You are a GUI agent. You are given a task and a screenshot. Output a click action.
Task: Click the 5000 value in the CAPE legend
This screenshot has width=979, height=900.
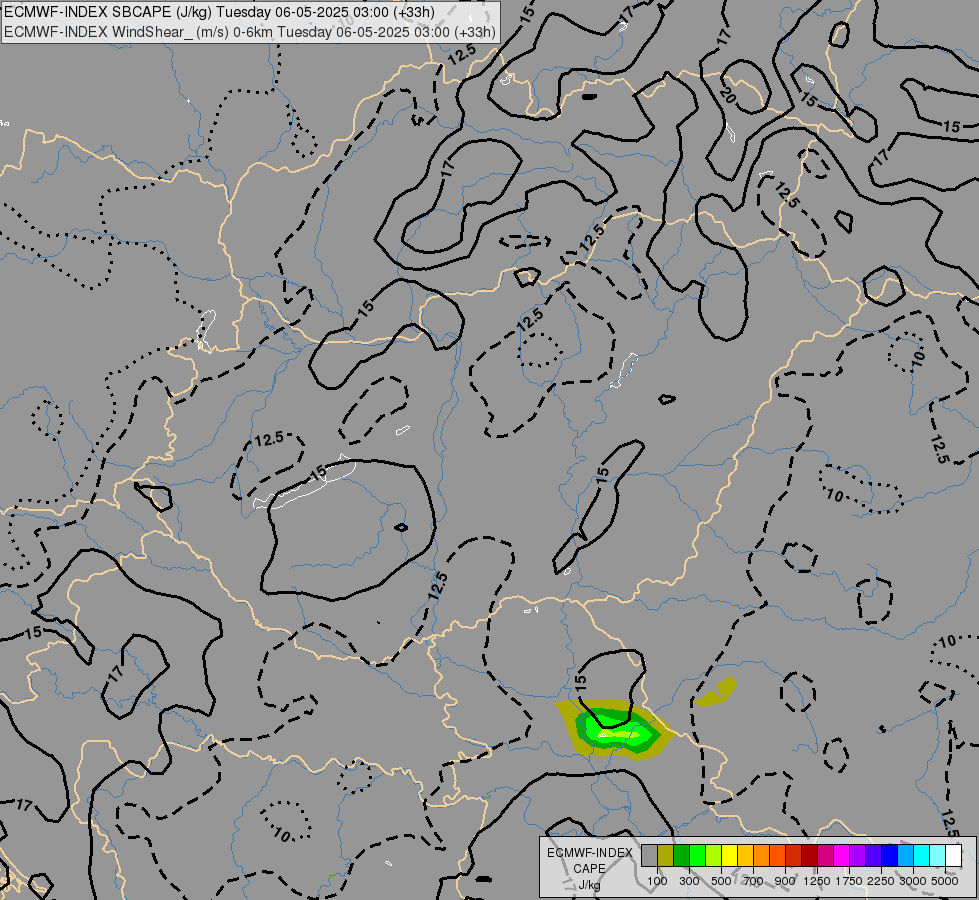tap(945, 881)
